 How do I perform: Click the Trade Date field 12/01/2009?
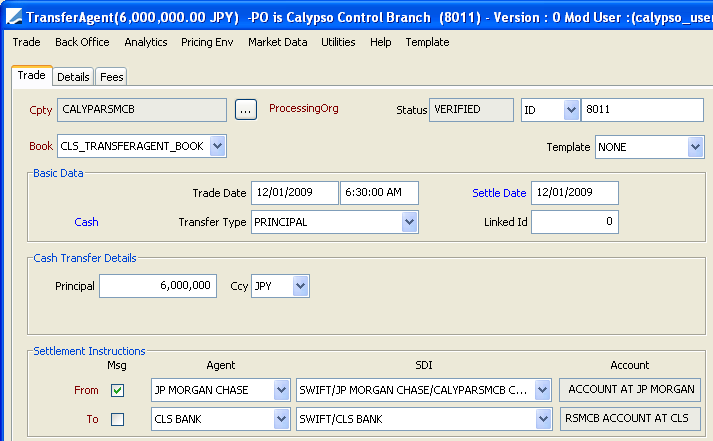[295, 193]
